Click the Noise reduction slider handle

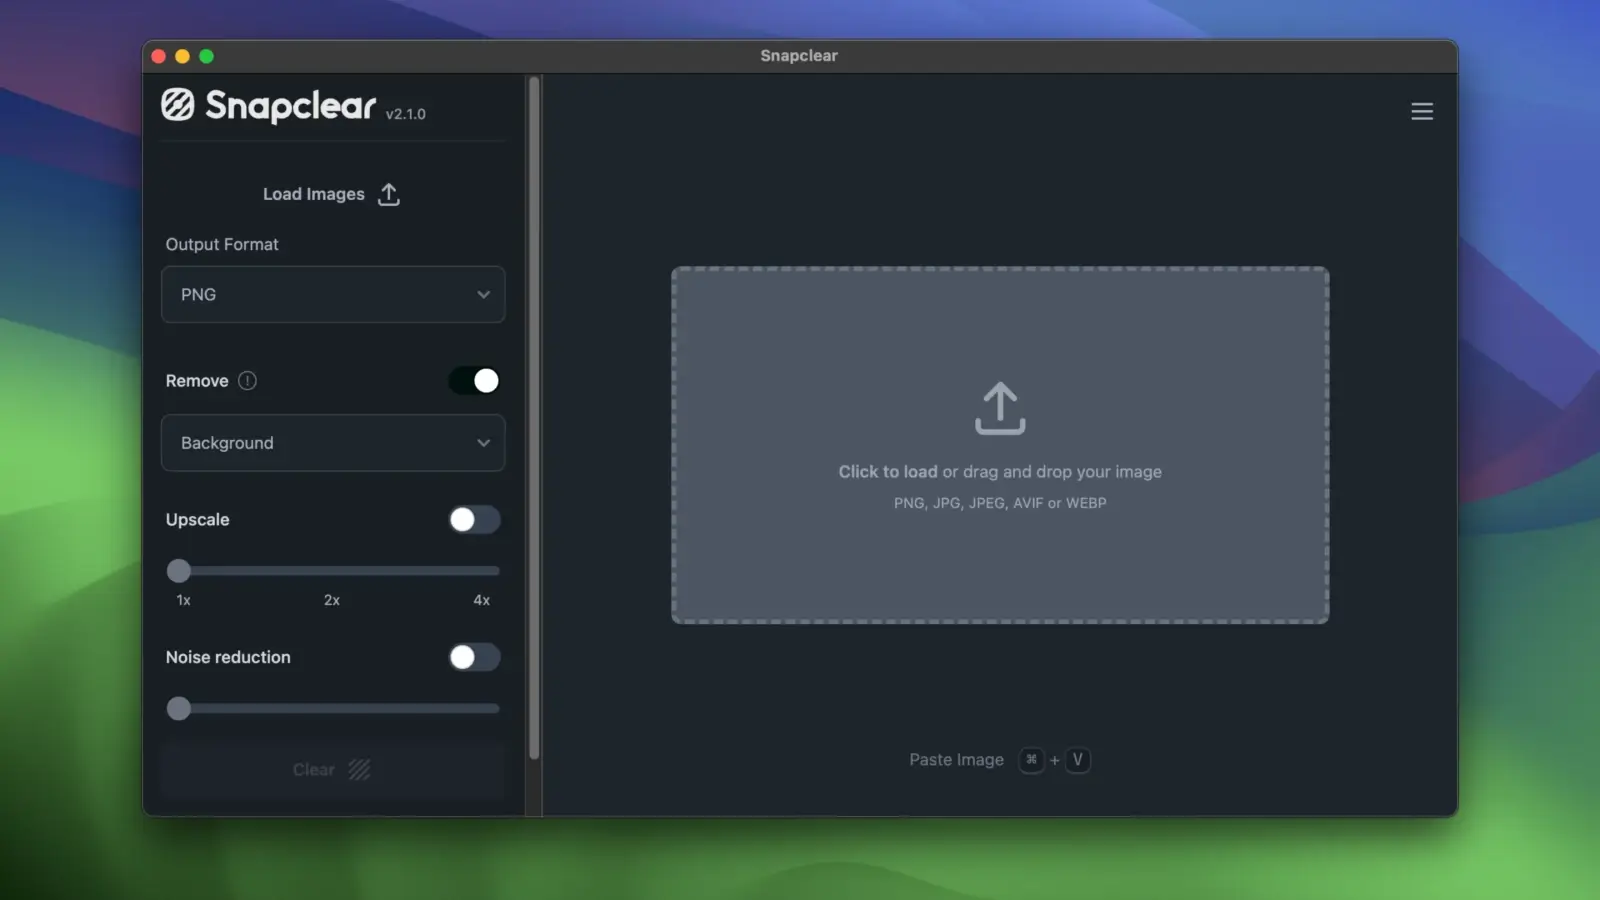pos(179,708)
